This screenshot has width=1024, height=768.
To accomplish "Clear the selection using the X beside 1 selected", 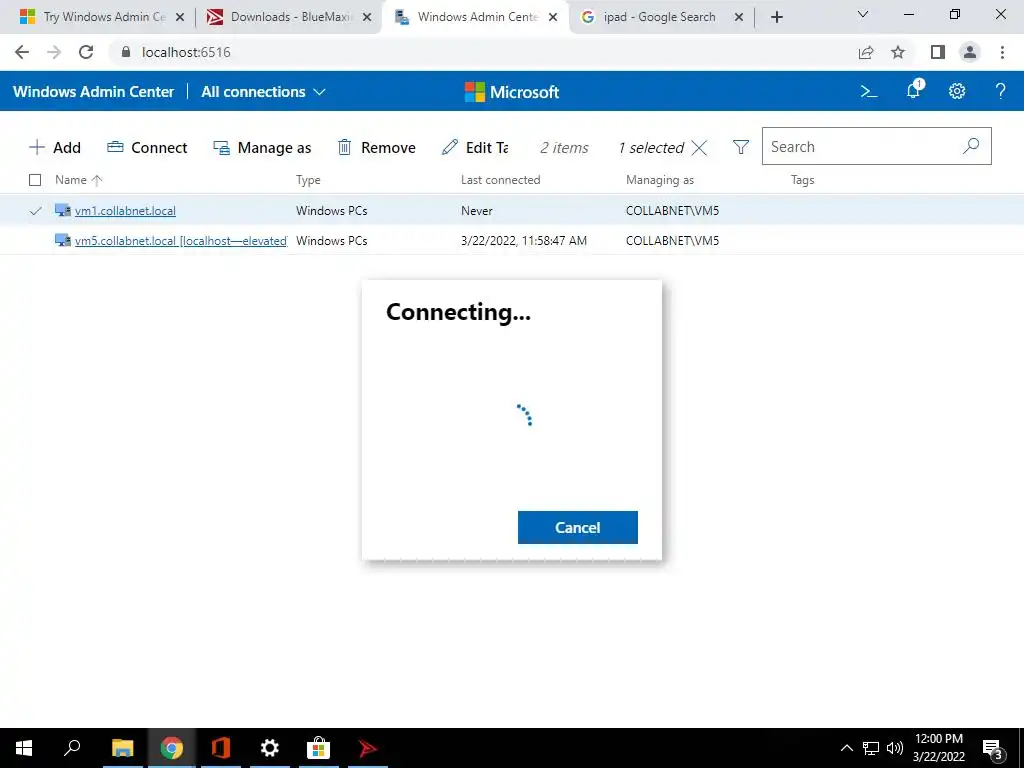I will (699, 148).
